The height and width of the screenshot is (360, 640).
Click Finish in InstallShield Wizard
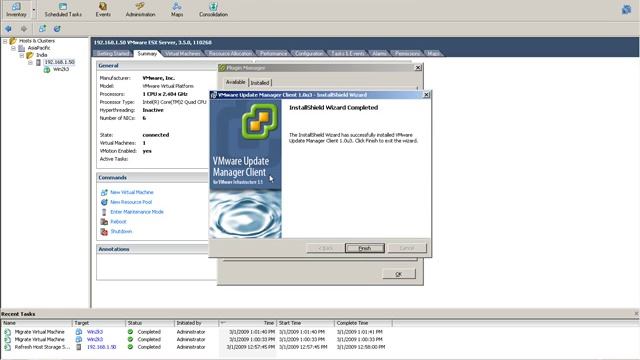point(364,248)
